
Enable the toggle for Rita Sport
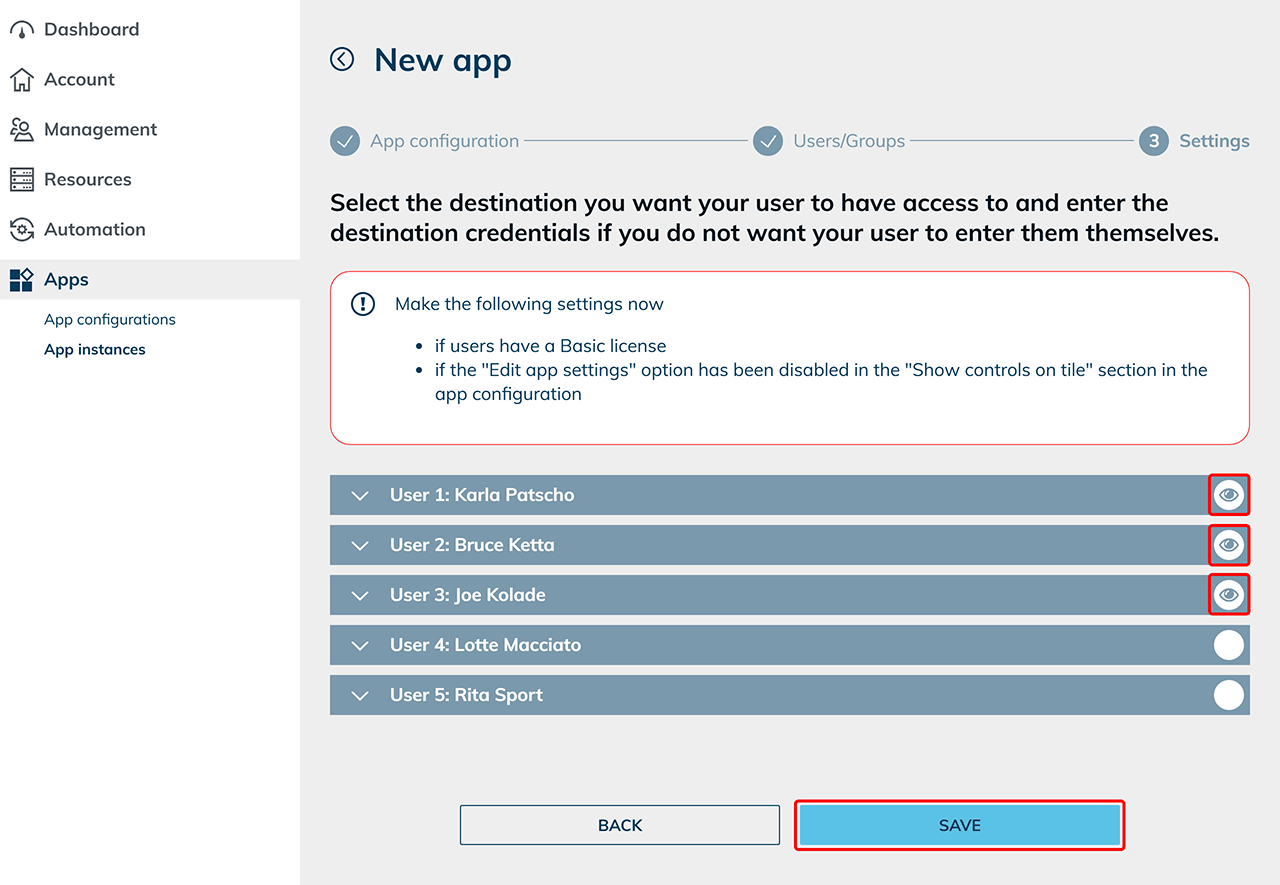click(1228, 695)
